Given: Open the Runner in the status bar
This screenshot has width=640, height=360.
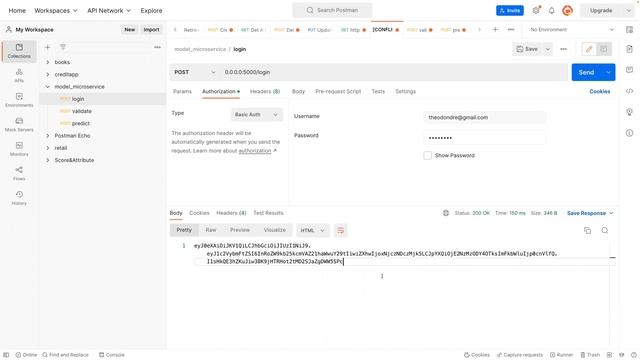Looking at the screenshot, I should point(561,355).
